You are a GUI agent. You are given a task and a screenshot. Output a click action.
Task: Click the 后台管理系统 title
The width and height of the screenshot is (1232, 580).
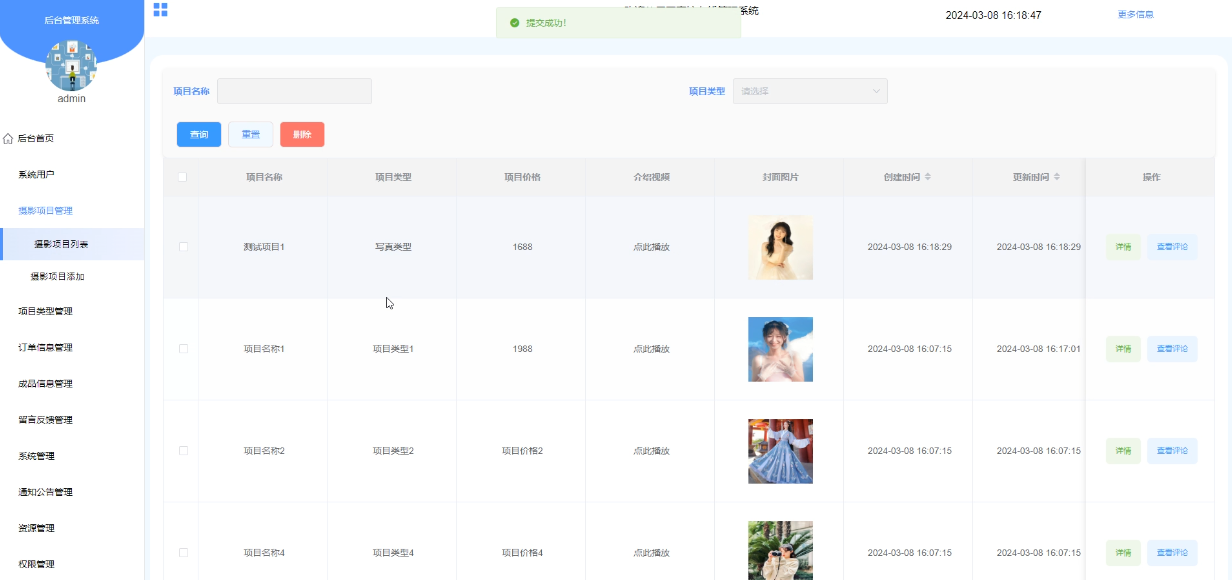(x=71, y=20)
